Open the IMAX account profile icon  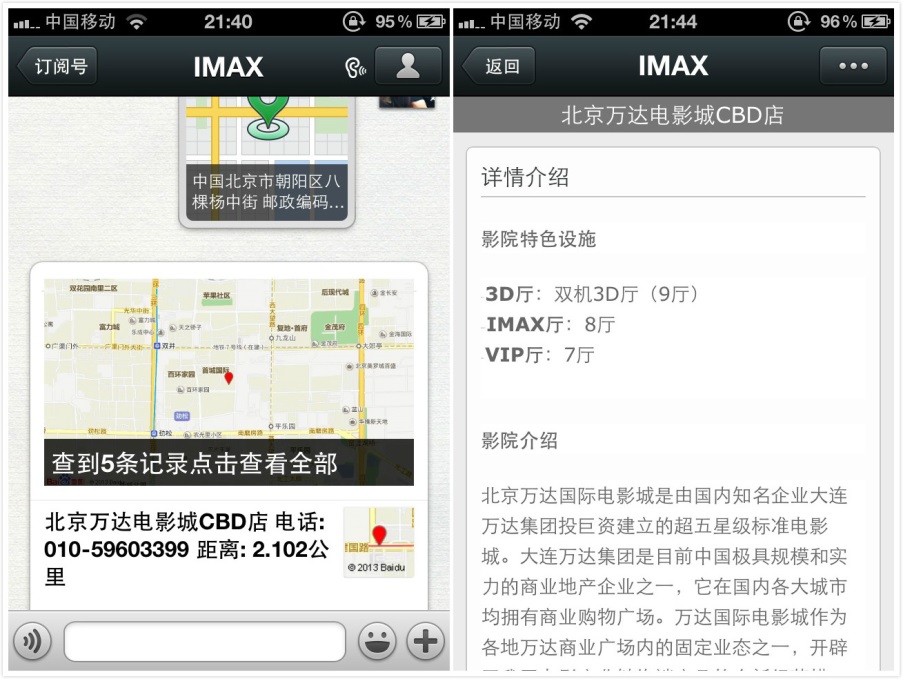tap(408, 66)
